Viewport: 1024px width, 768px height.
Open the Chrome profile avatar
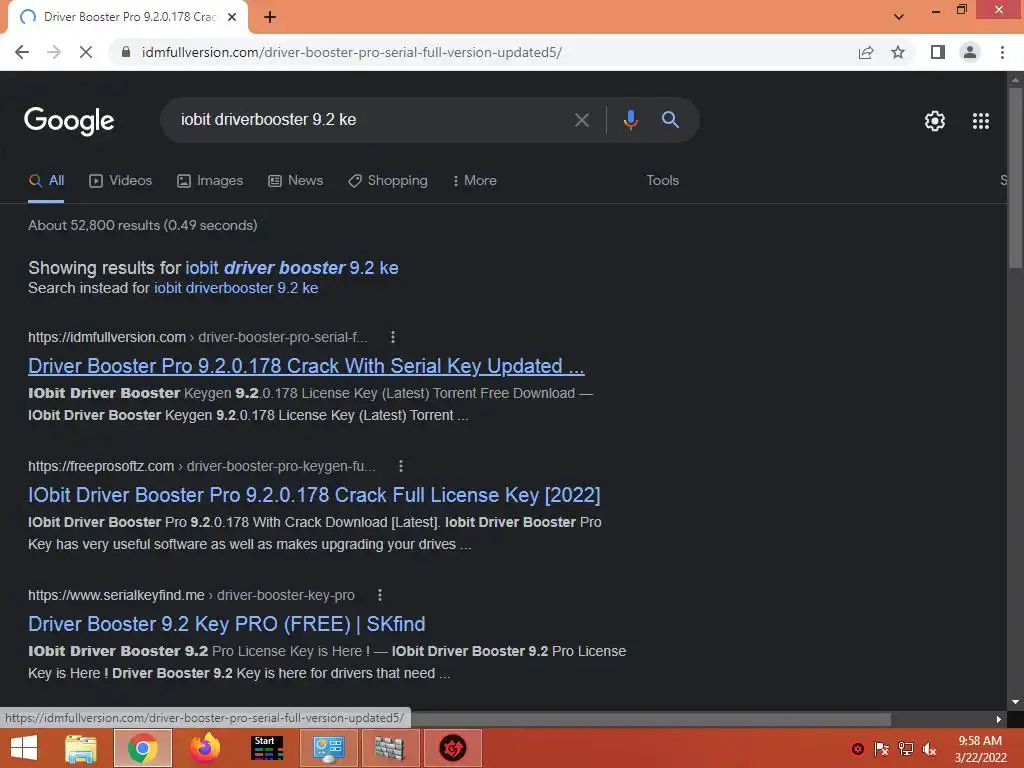click(970, 52)
